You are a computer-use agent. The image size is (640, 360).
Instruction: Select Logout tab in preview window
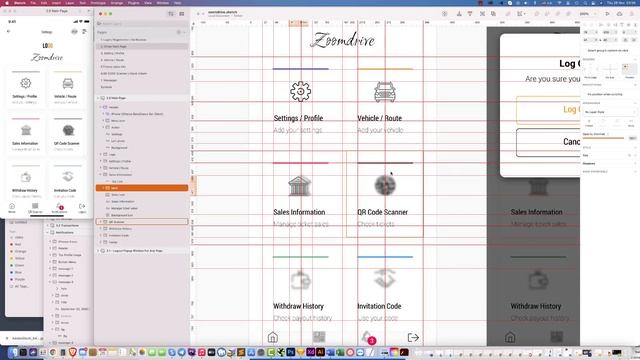[82, 208]
